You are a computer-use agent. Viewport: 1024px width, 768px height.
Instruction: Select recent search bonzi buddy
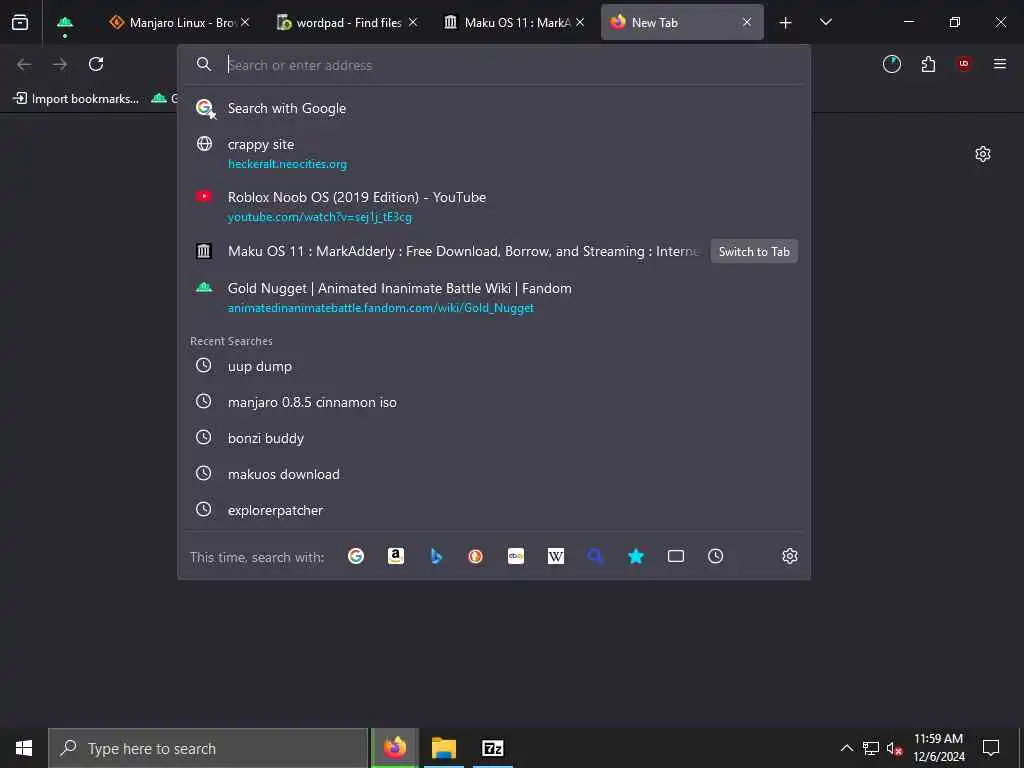(494, 438)
